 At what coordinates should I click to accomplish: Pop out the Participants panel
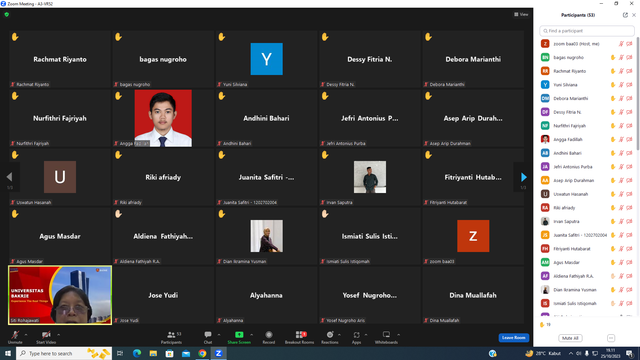(625, 15)
